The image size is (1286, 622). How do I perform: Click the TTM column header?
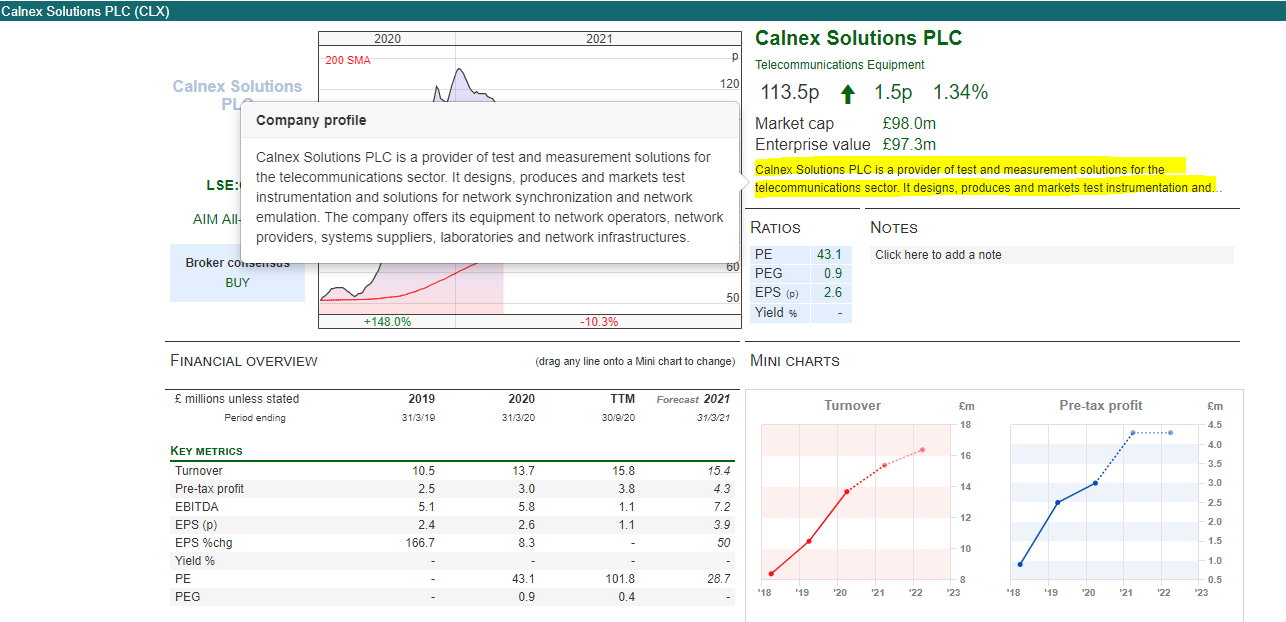click(622, 399)
